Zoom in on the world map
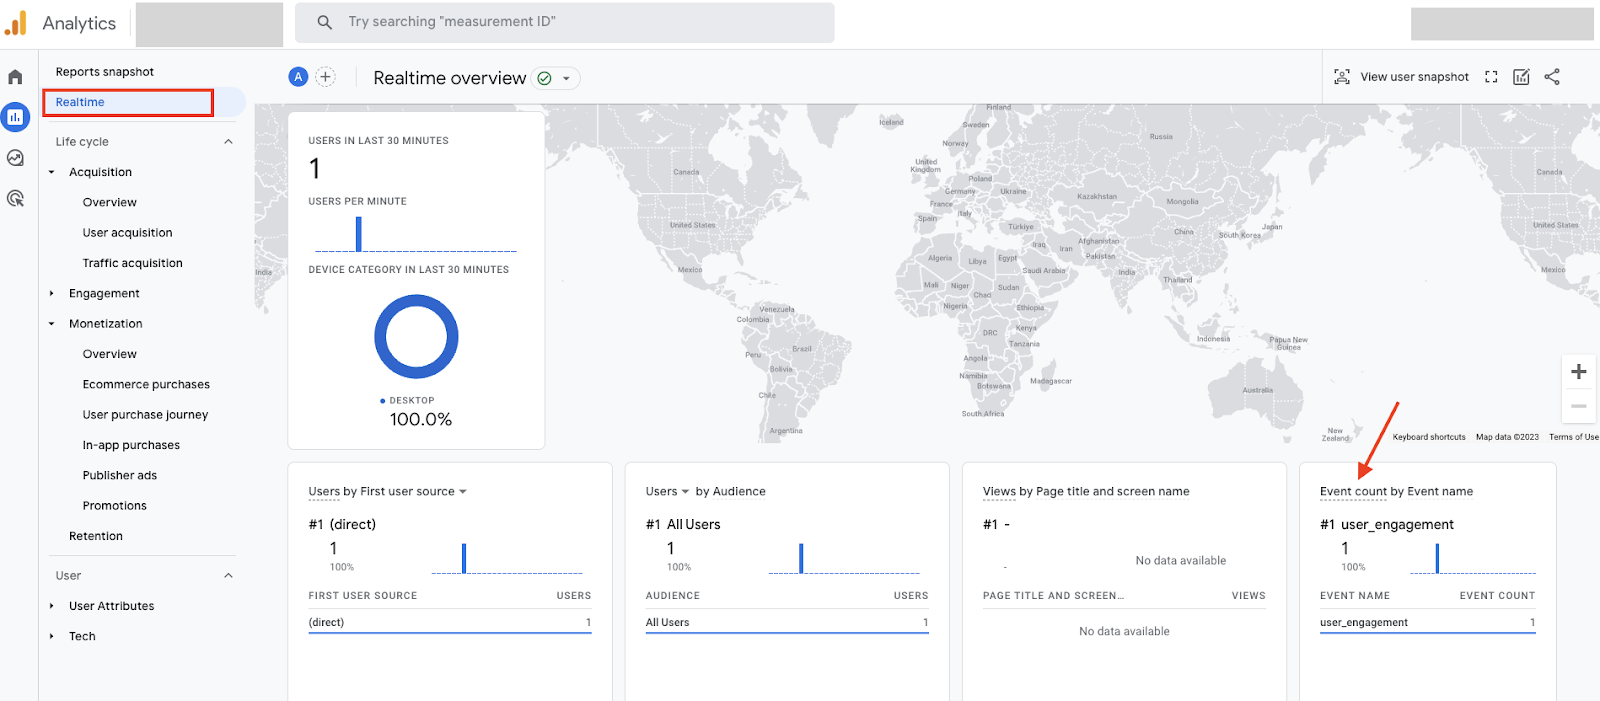The width and height of the screenshot is (1600, 701). [x=1579, y=372]
